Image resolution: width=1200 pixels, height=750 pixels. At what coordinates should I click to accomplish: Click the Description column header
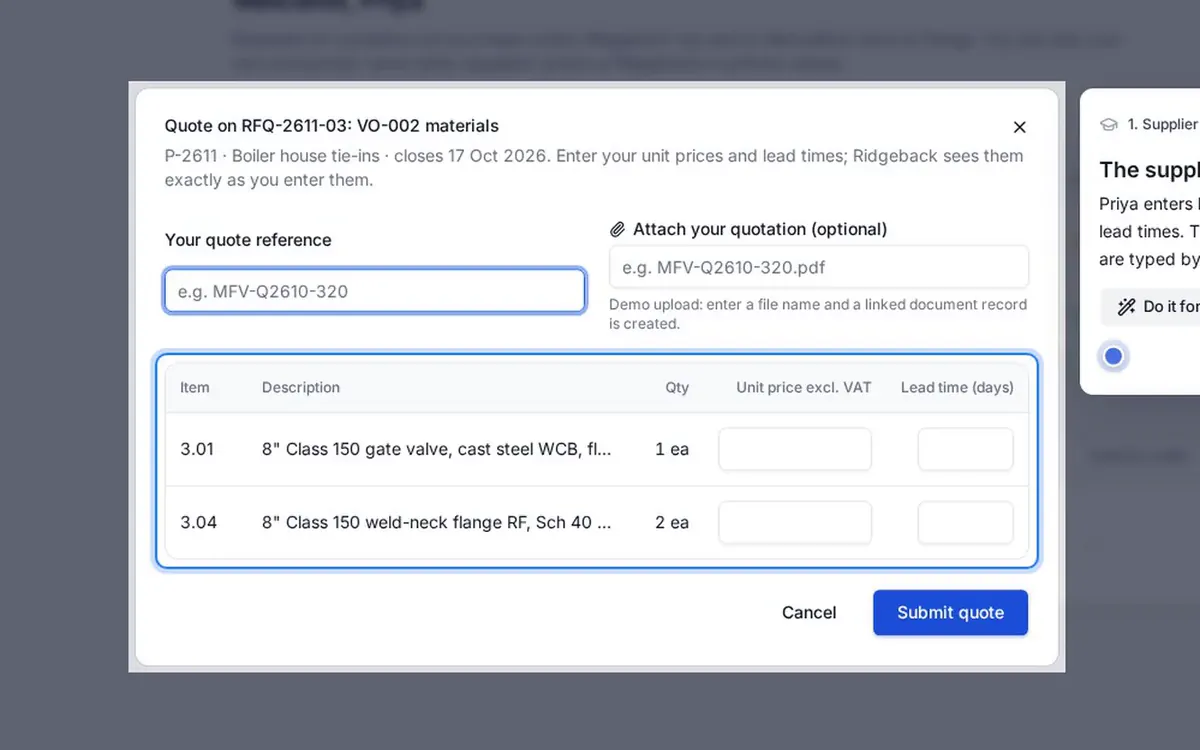coord(301,387)
